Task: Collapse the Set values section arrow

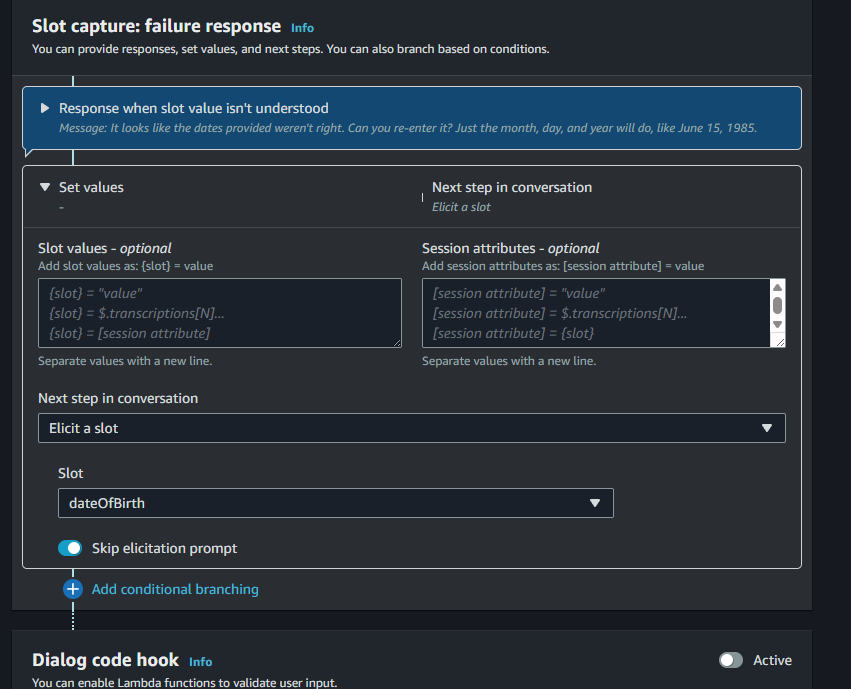Action: [x=45, y=187]
